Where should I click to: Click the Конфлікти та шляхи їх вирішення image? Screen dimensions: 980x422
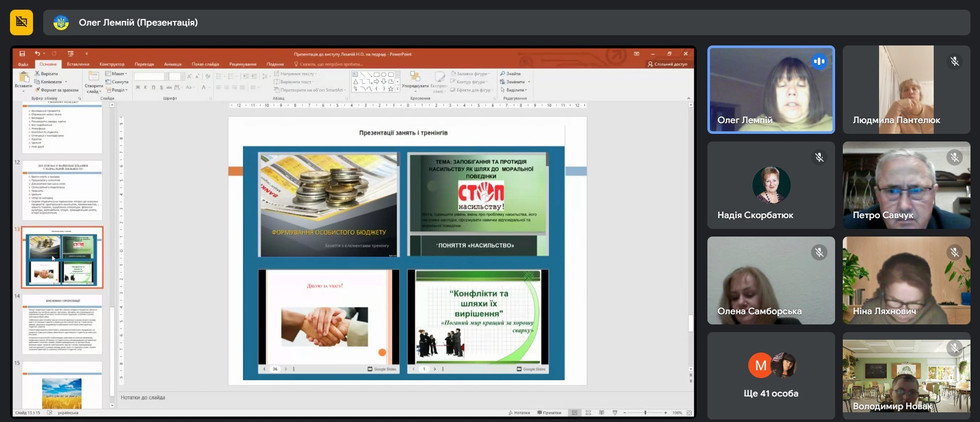[x=478, y=322]
